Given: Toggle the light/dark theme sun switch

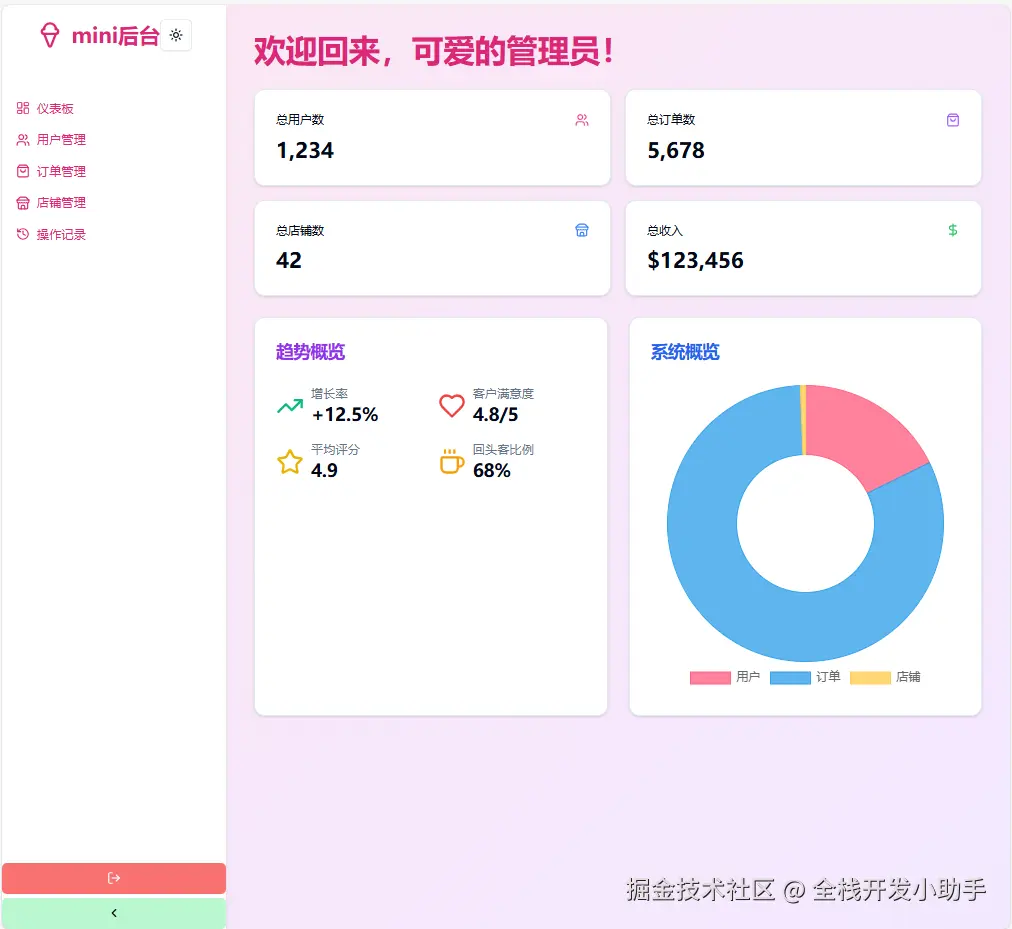Looking at the screenshot, I should (x=176, y=35).
